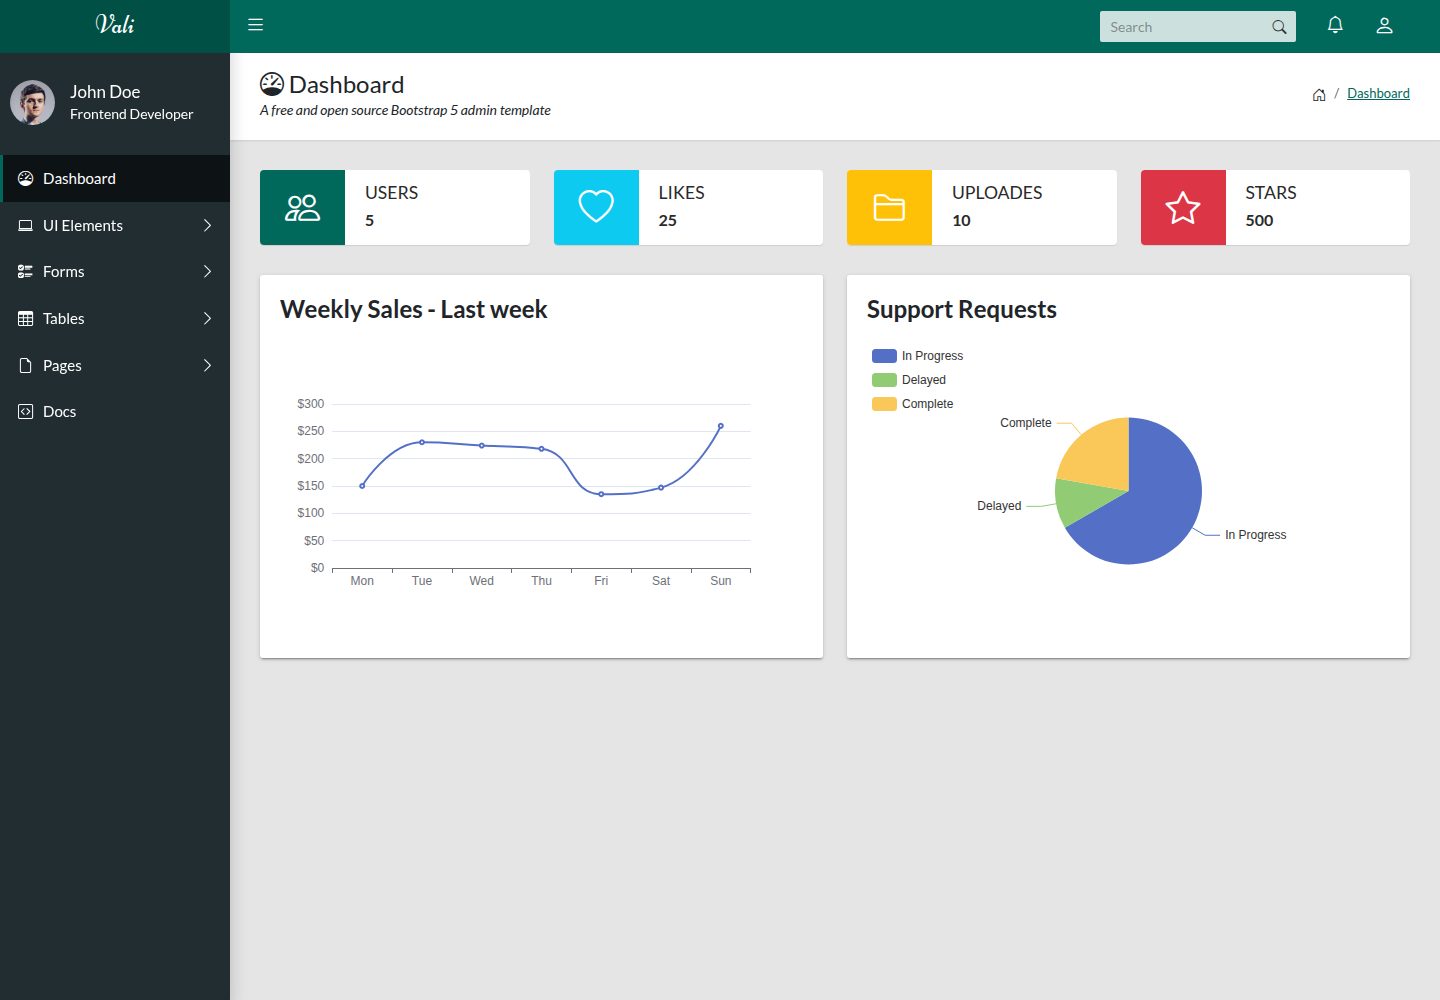Expand UI Elements submenu chevron
This screenshot has width=1440, height=1000.
[207, 225]
